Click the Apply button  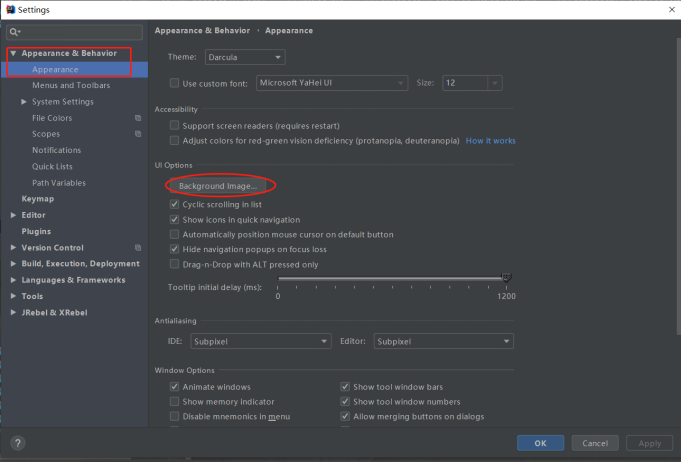coord(649,443)
